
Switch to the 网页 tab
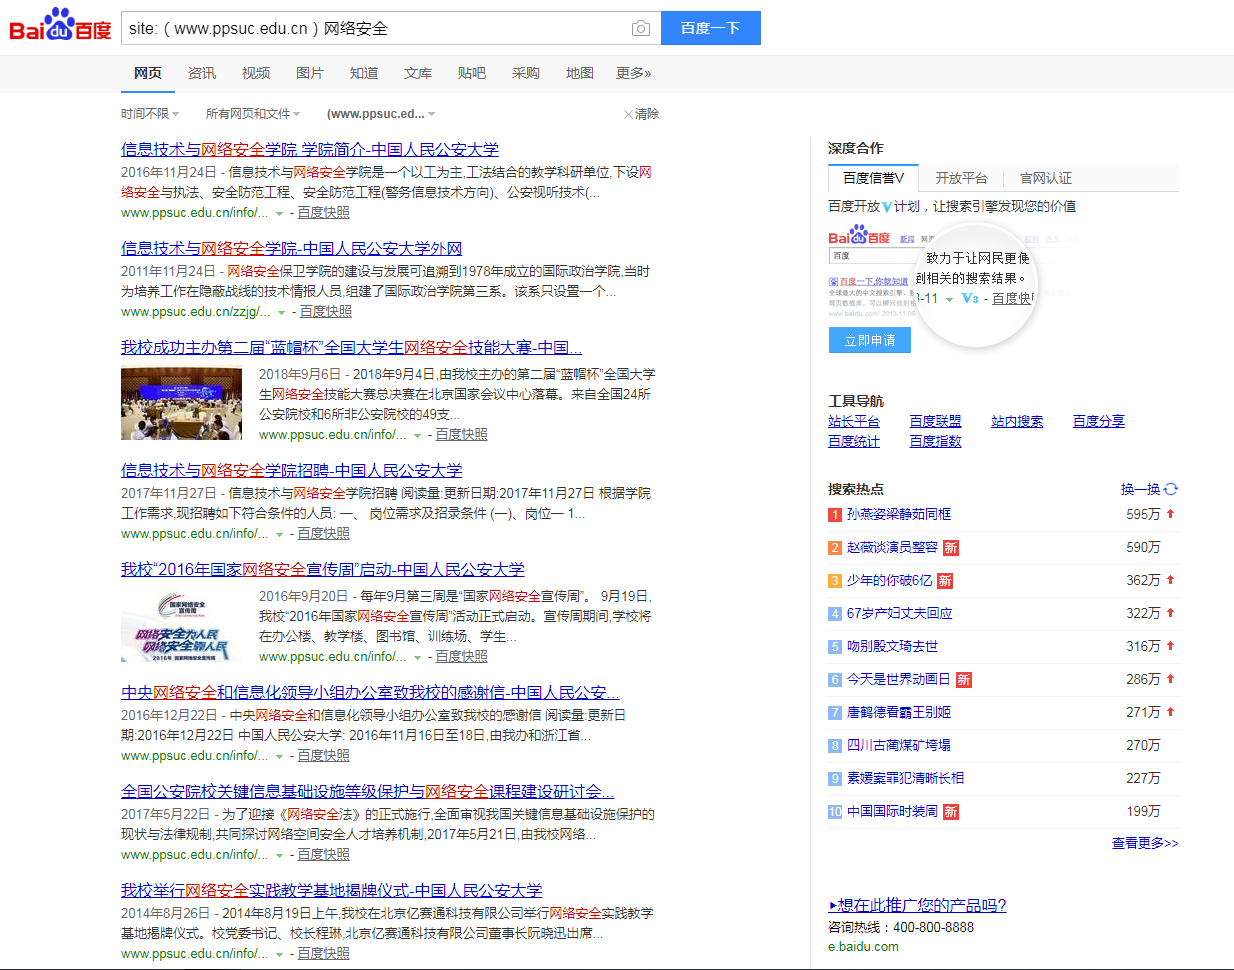[x=148, y=73]
